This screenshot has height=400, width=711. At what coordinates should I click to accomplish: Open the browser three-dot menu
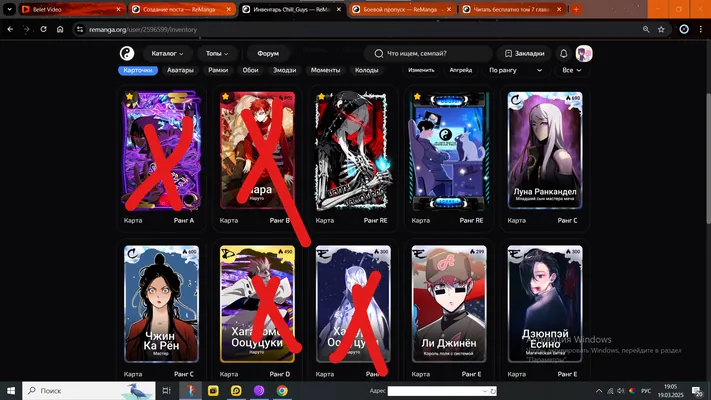[701, 29]
